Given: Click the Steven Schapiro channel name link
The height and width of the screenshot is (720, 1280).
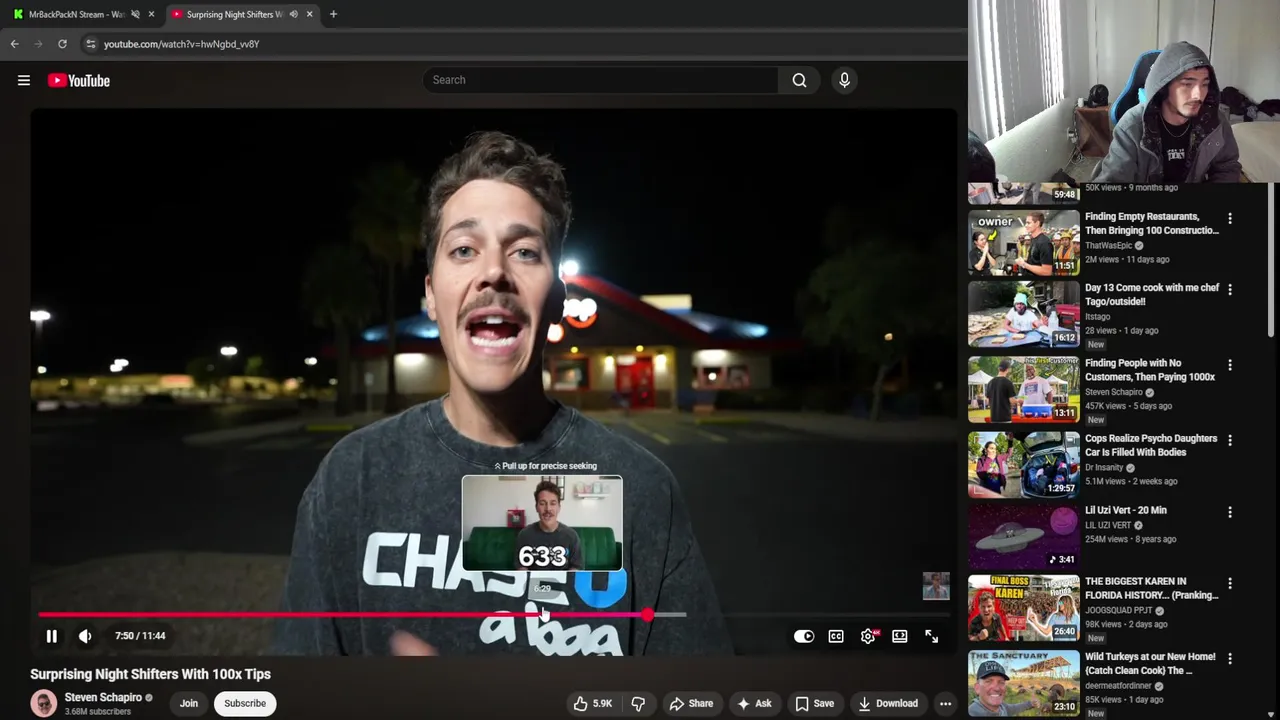Looking at the screenshot, I should pyautogui.click(x=103, y=697).
